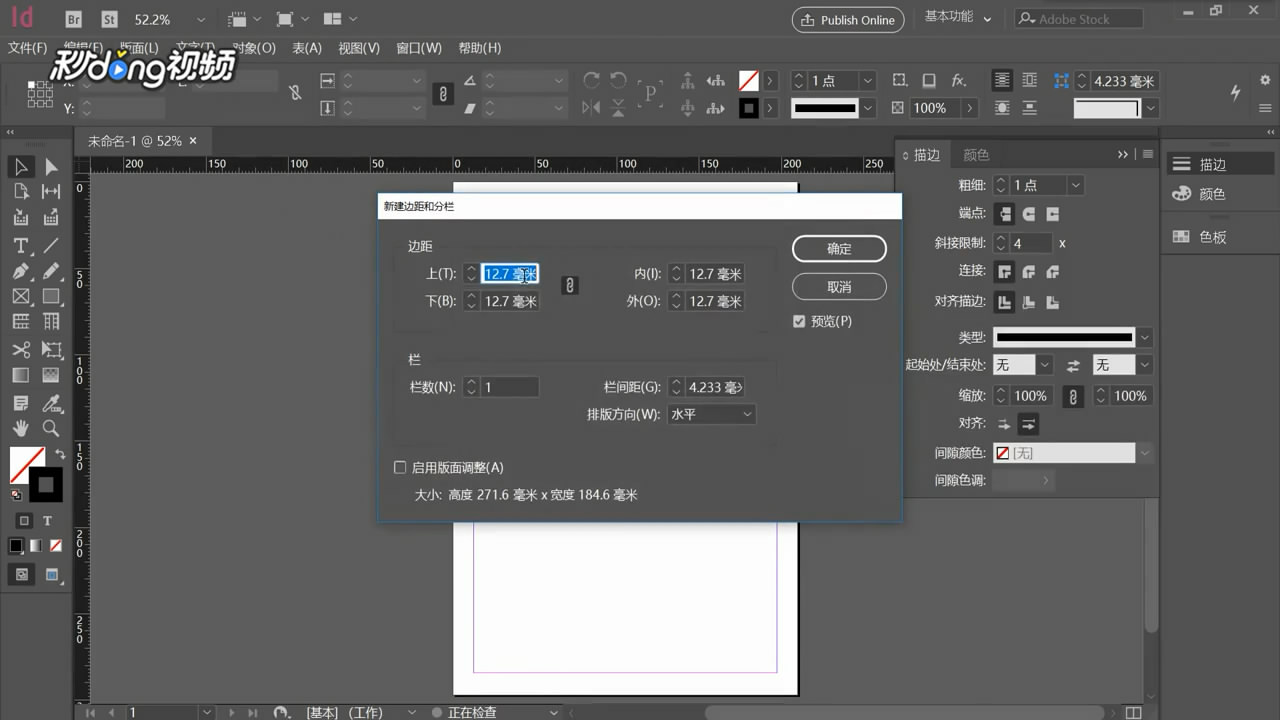Select the Gap tool
Viewport: 1280px width, 720px height.
pyautogui.click(x=51, y=191)
